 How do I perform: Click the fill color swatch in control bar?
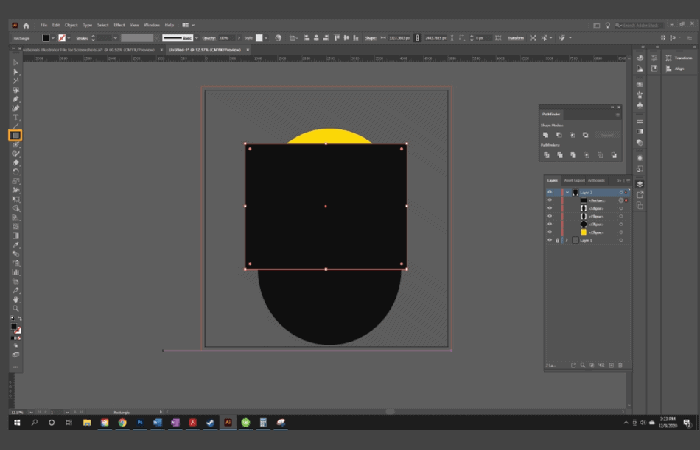(x=46, y=38)
